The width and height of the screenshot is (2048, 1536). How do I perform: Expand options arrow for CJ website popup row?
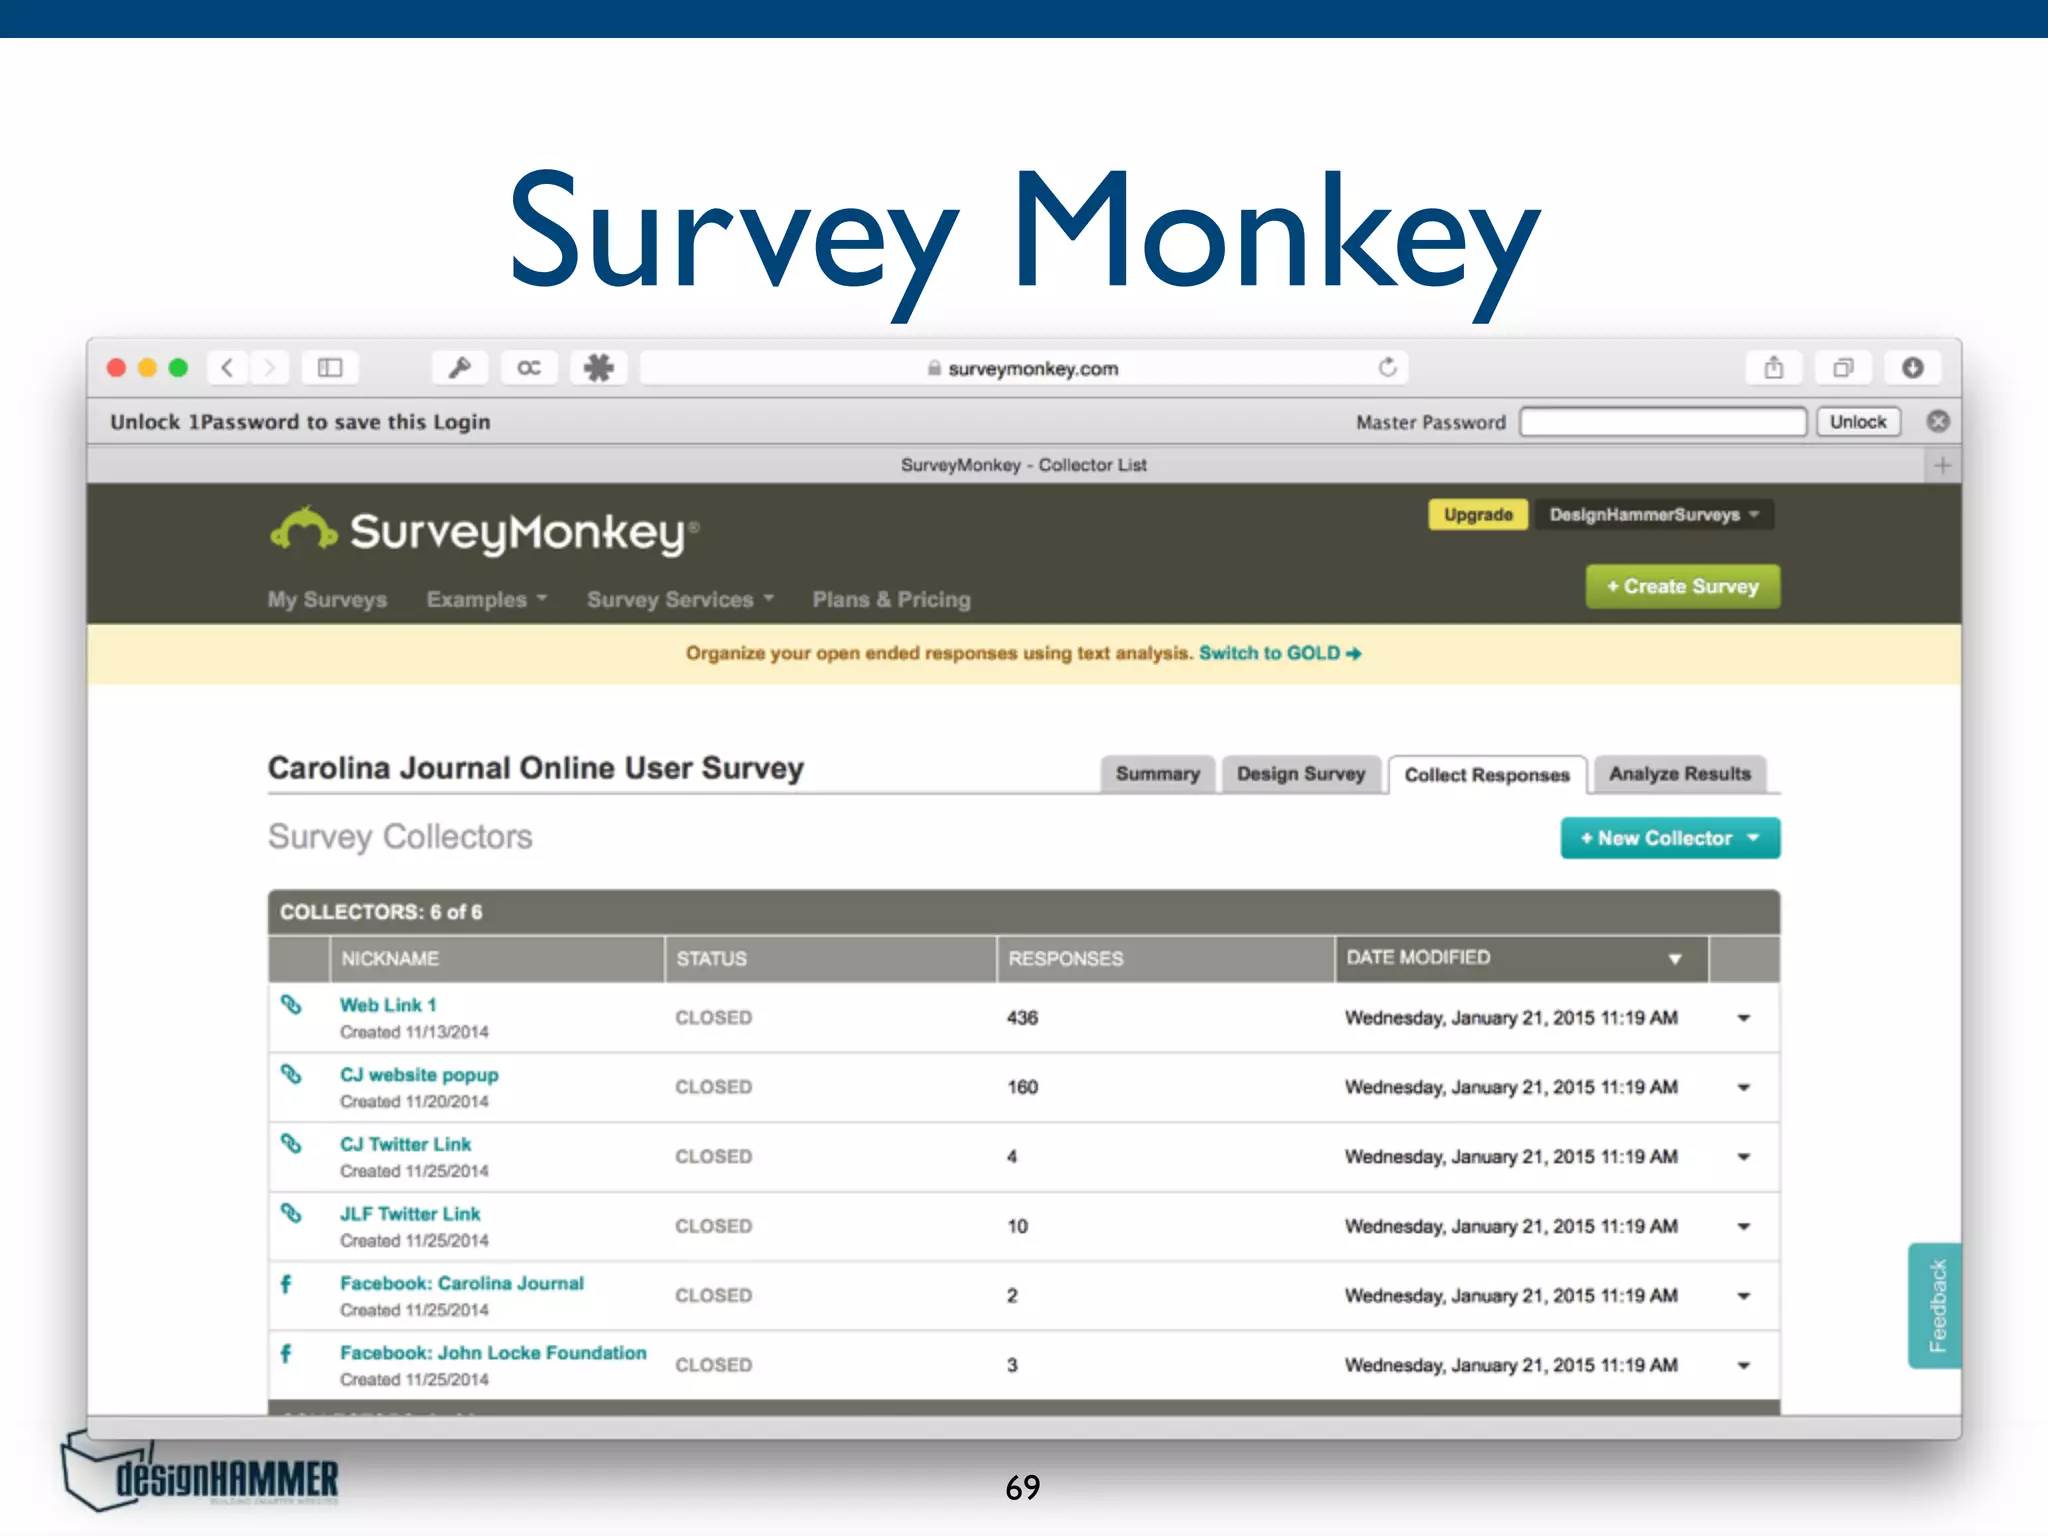pyautogui.click(x=1744, y=1088)
